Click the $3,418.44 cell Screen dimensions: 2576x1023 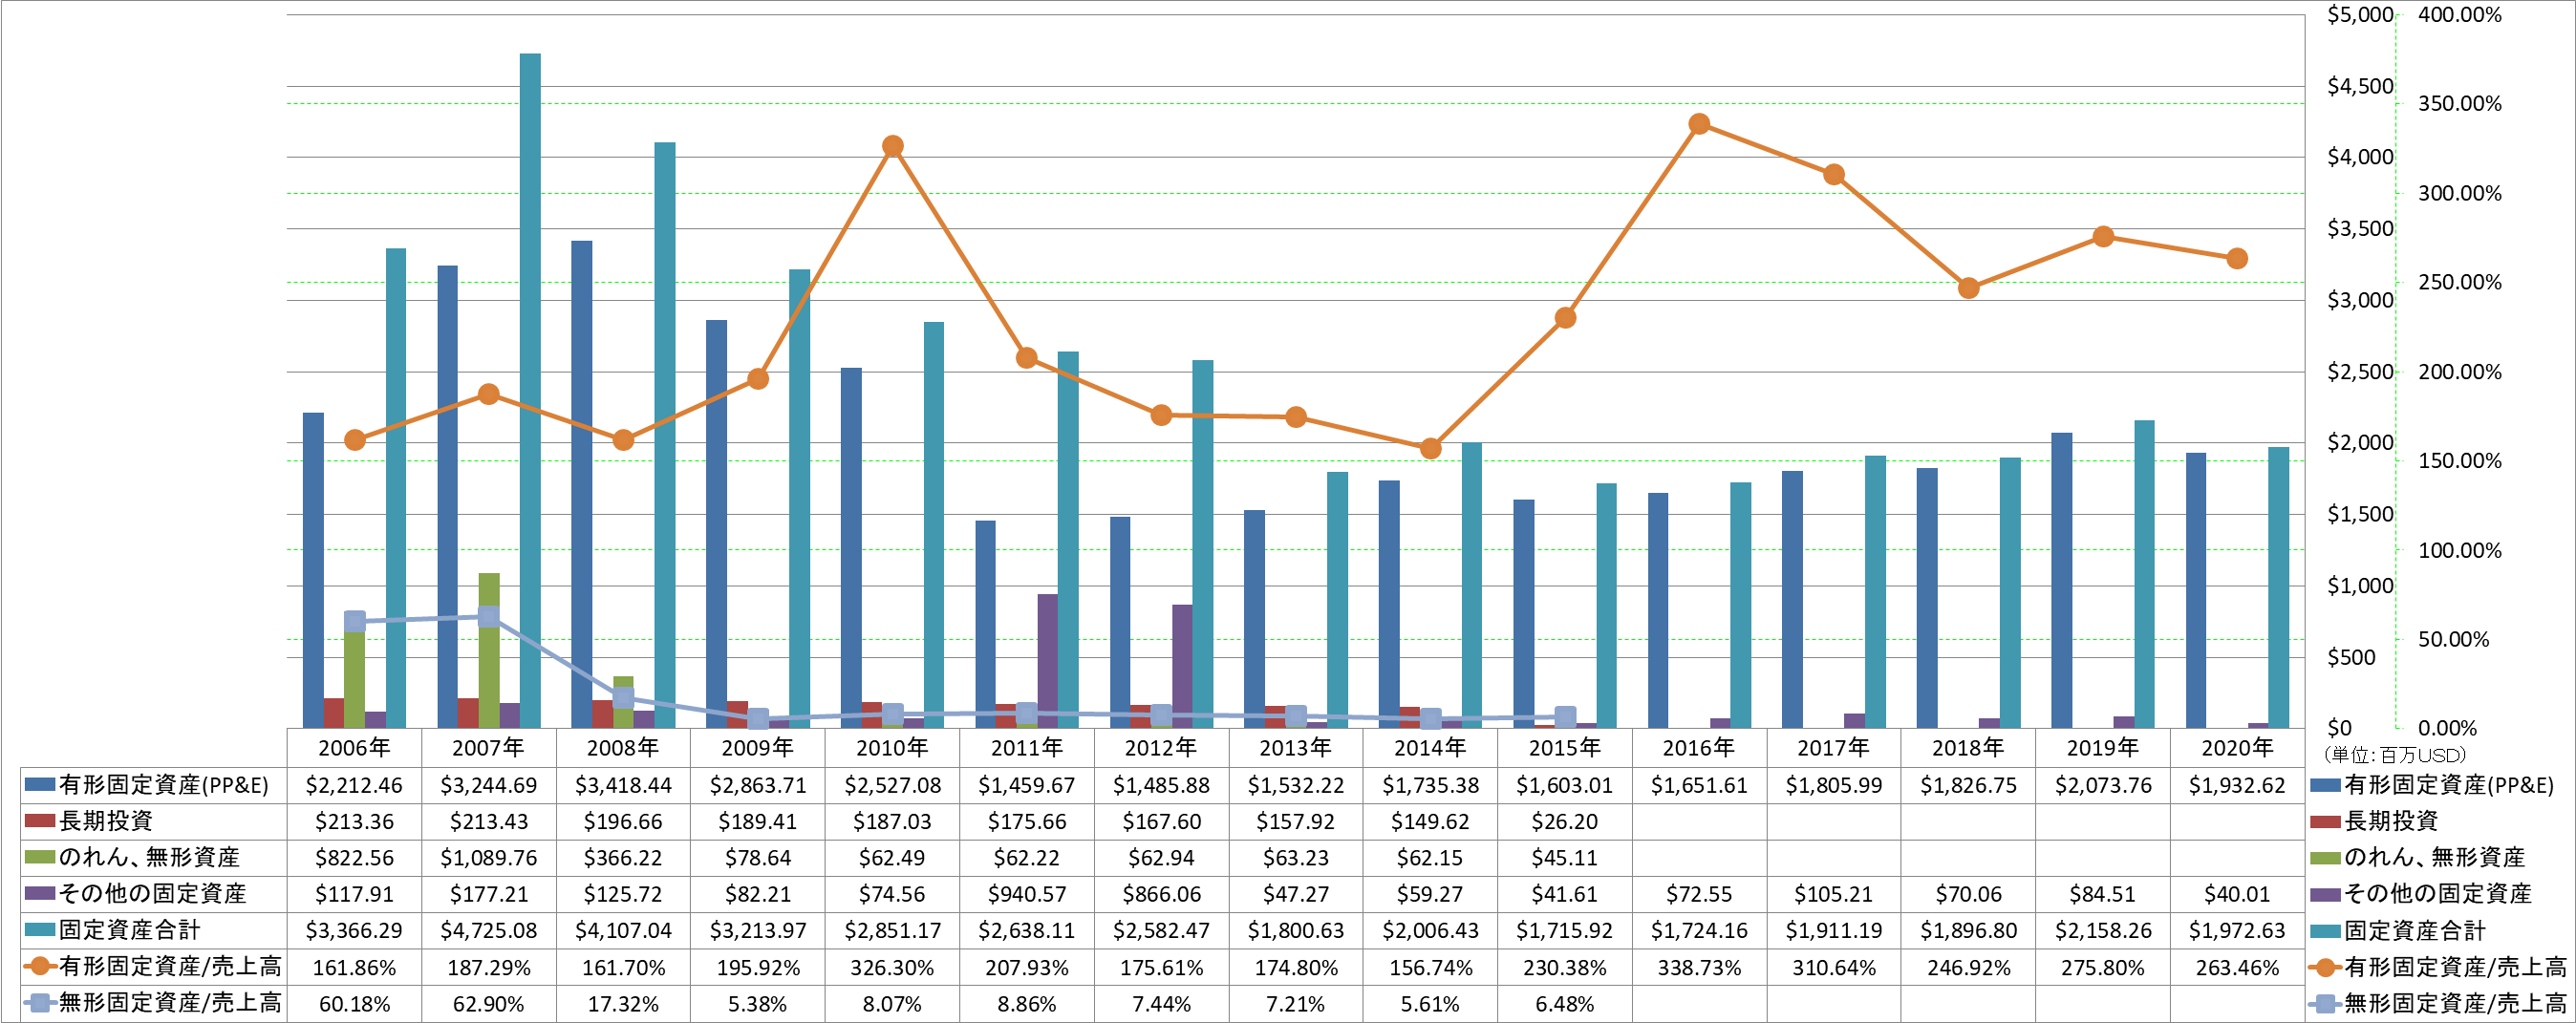pos(623,785)
